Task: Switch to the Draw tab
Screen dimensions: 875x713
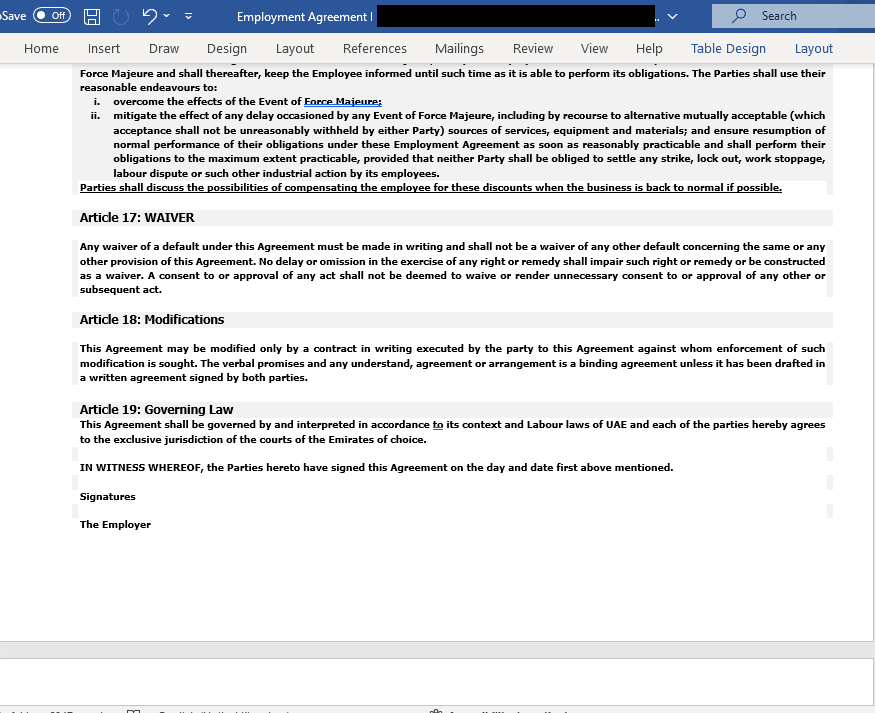Action: click(164, 49)
